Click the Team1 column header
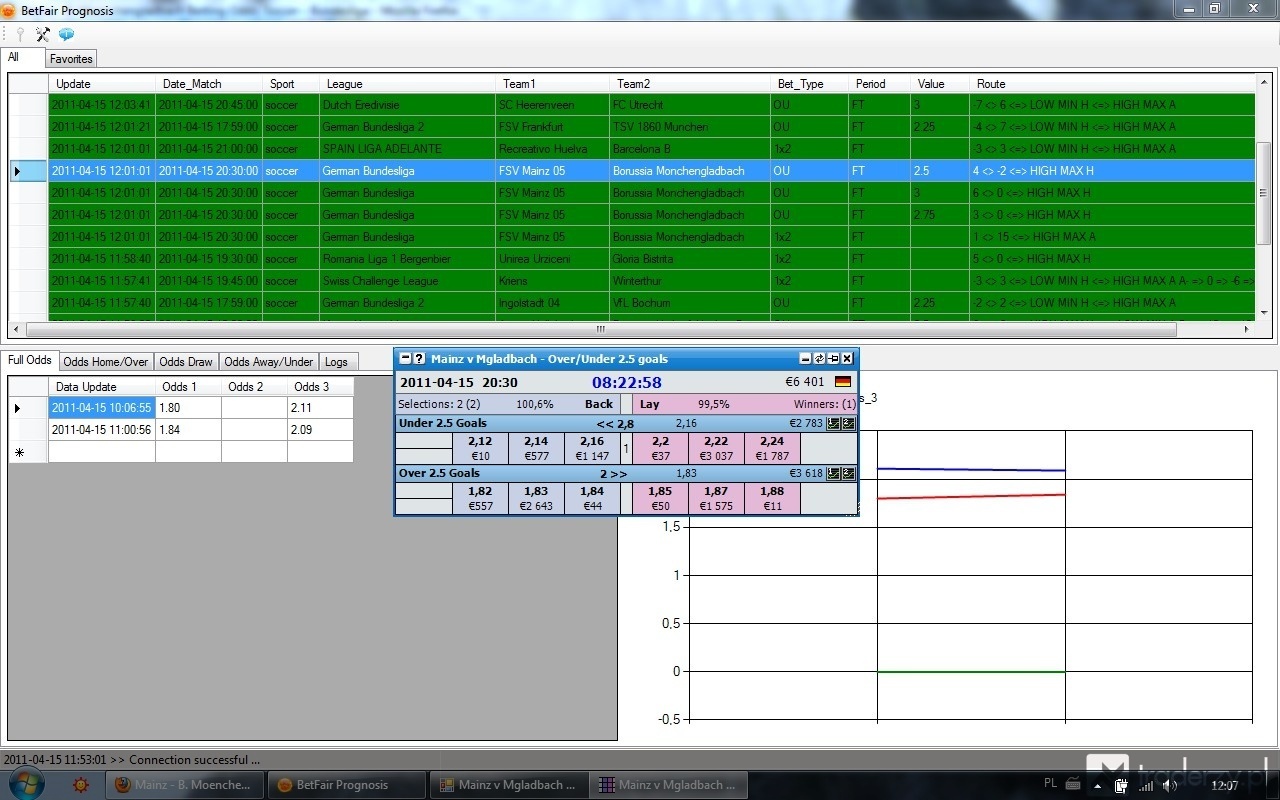1280x800 pixels. [552, 84]
